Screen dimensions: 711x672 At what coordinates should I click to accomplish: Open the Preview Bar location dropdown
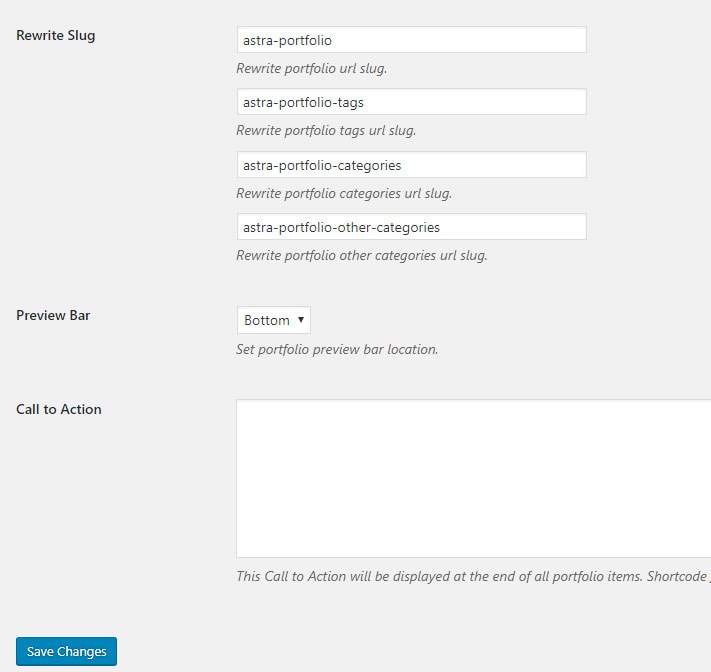pos(274,320)
